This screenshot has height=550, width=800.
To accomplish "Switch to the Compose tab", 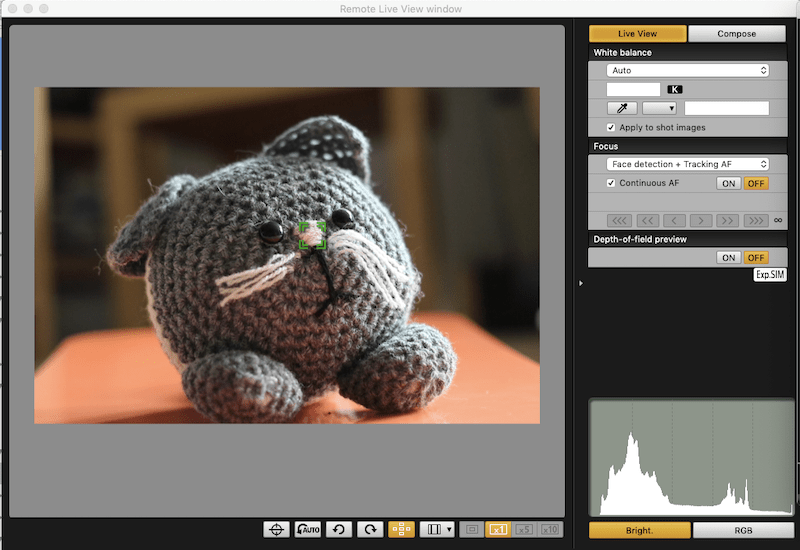I will 737,34.
